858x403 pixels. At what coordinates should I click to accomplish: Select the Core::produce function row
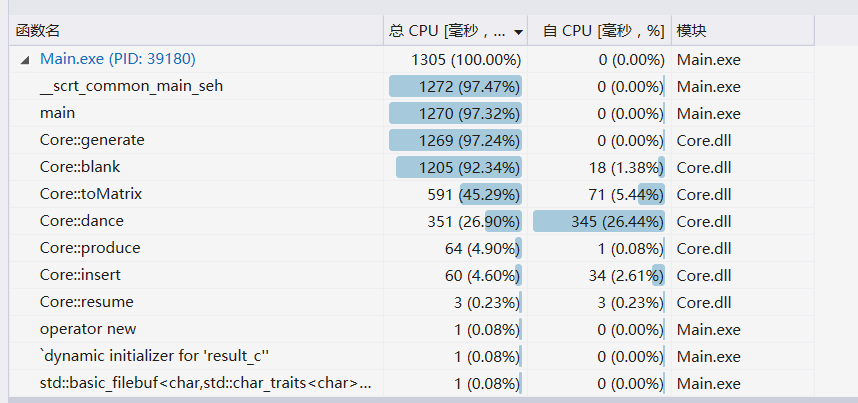point(411,248)
